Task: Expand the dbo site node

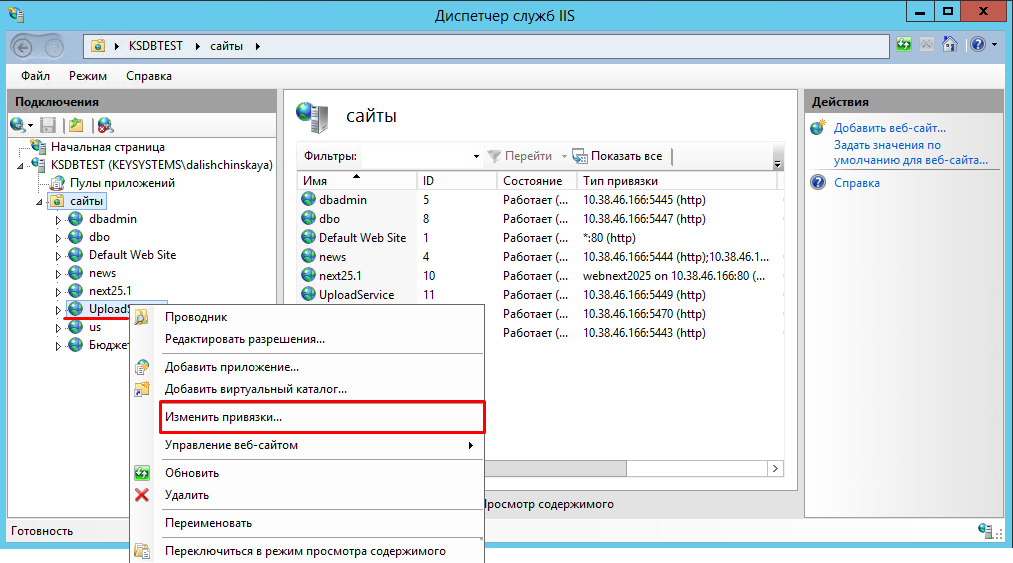Action: pos(58,238)
